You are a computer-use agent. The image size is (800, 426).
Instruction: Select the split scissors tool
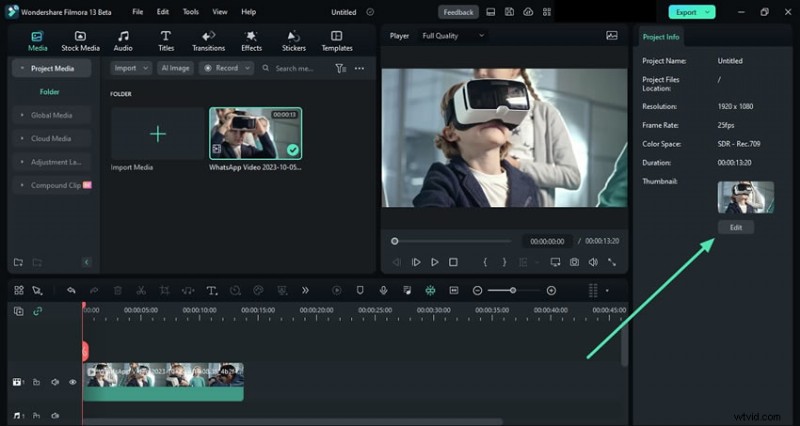(x=141, y=290)
